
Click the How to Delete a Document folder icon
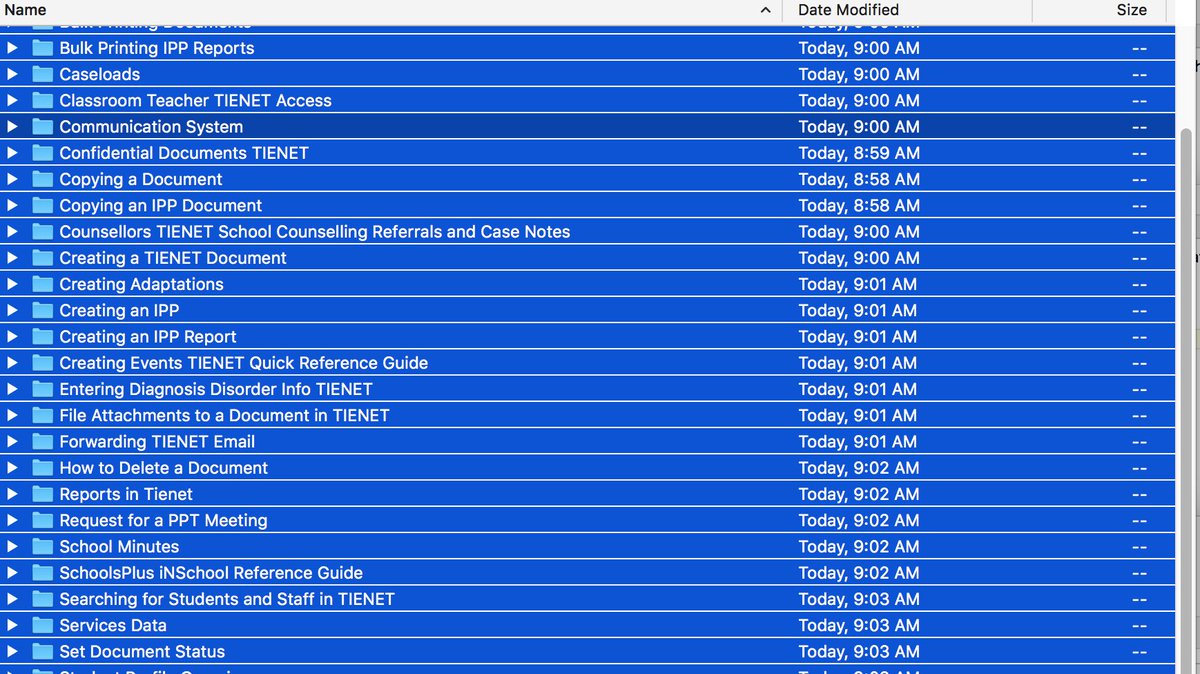pos(42,468)
